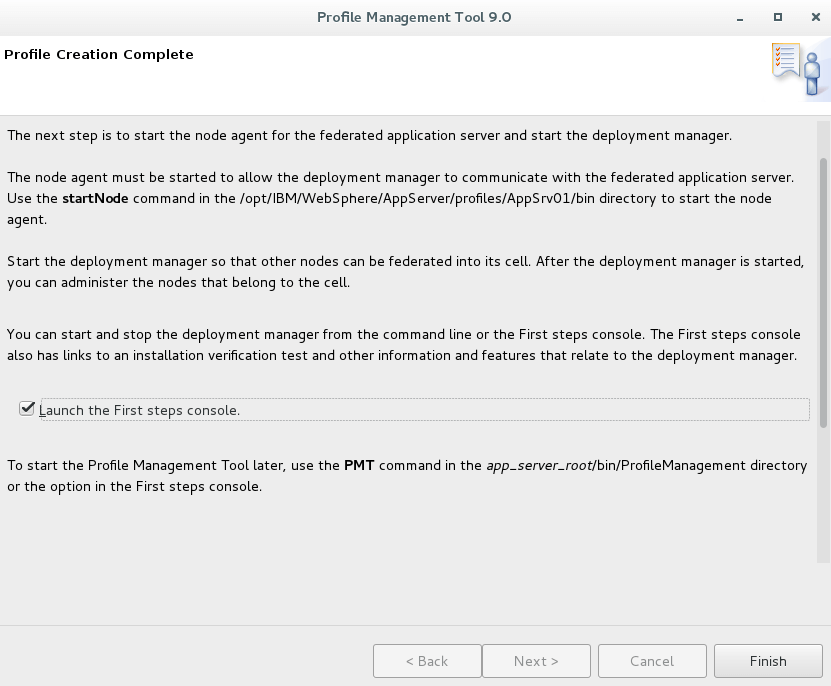Uncheck the Launch First steps console checkbox
831x686 pixels.
tap(27, 409)
